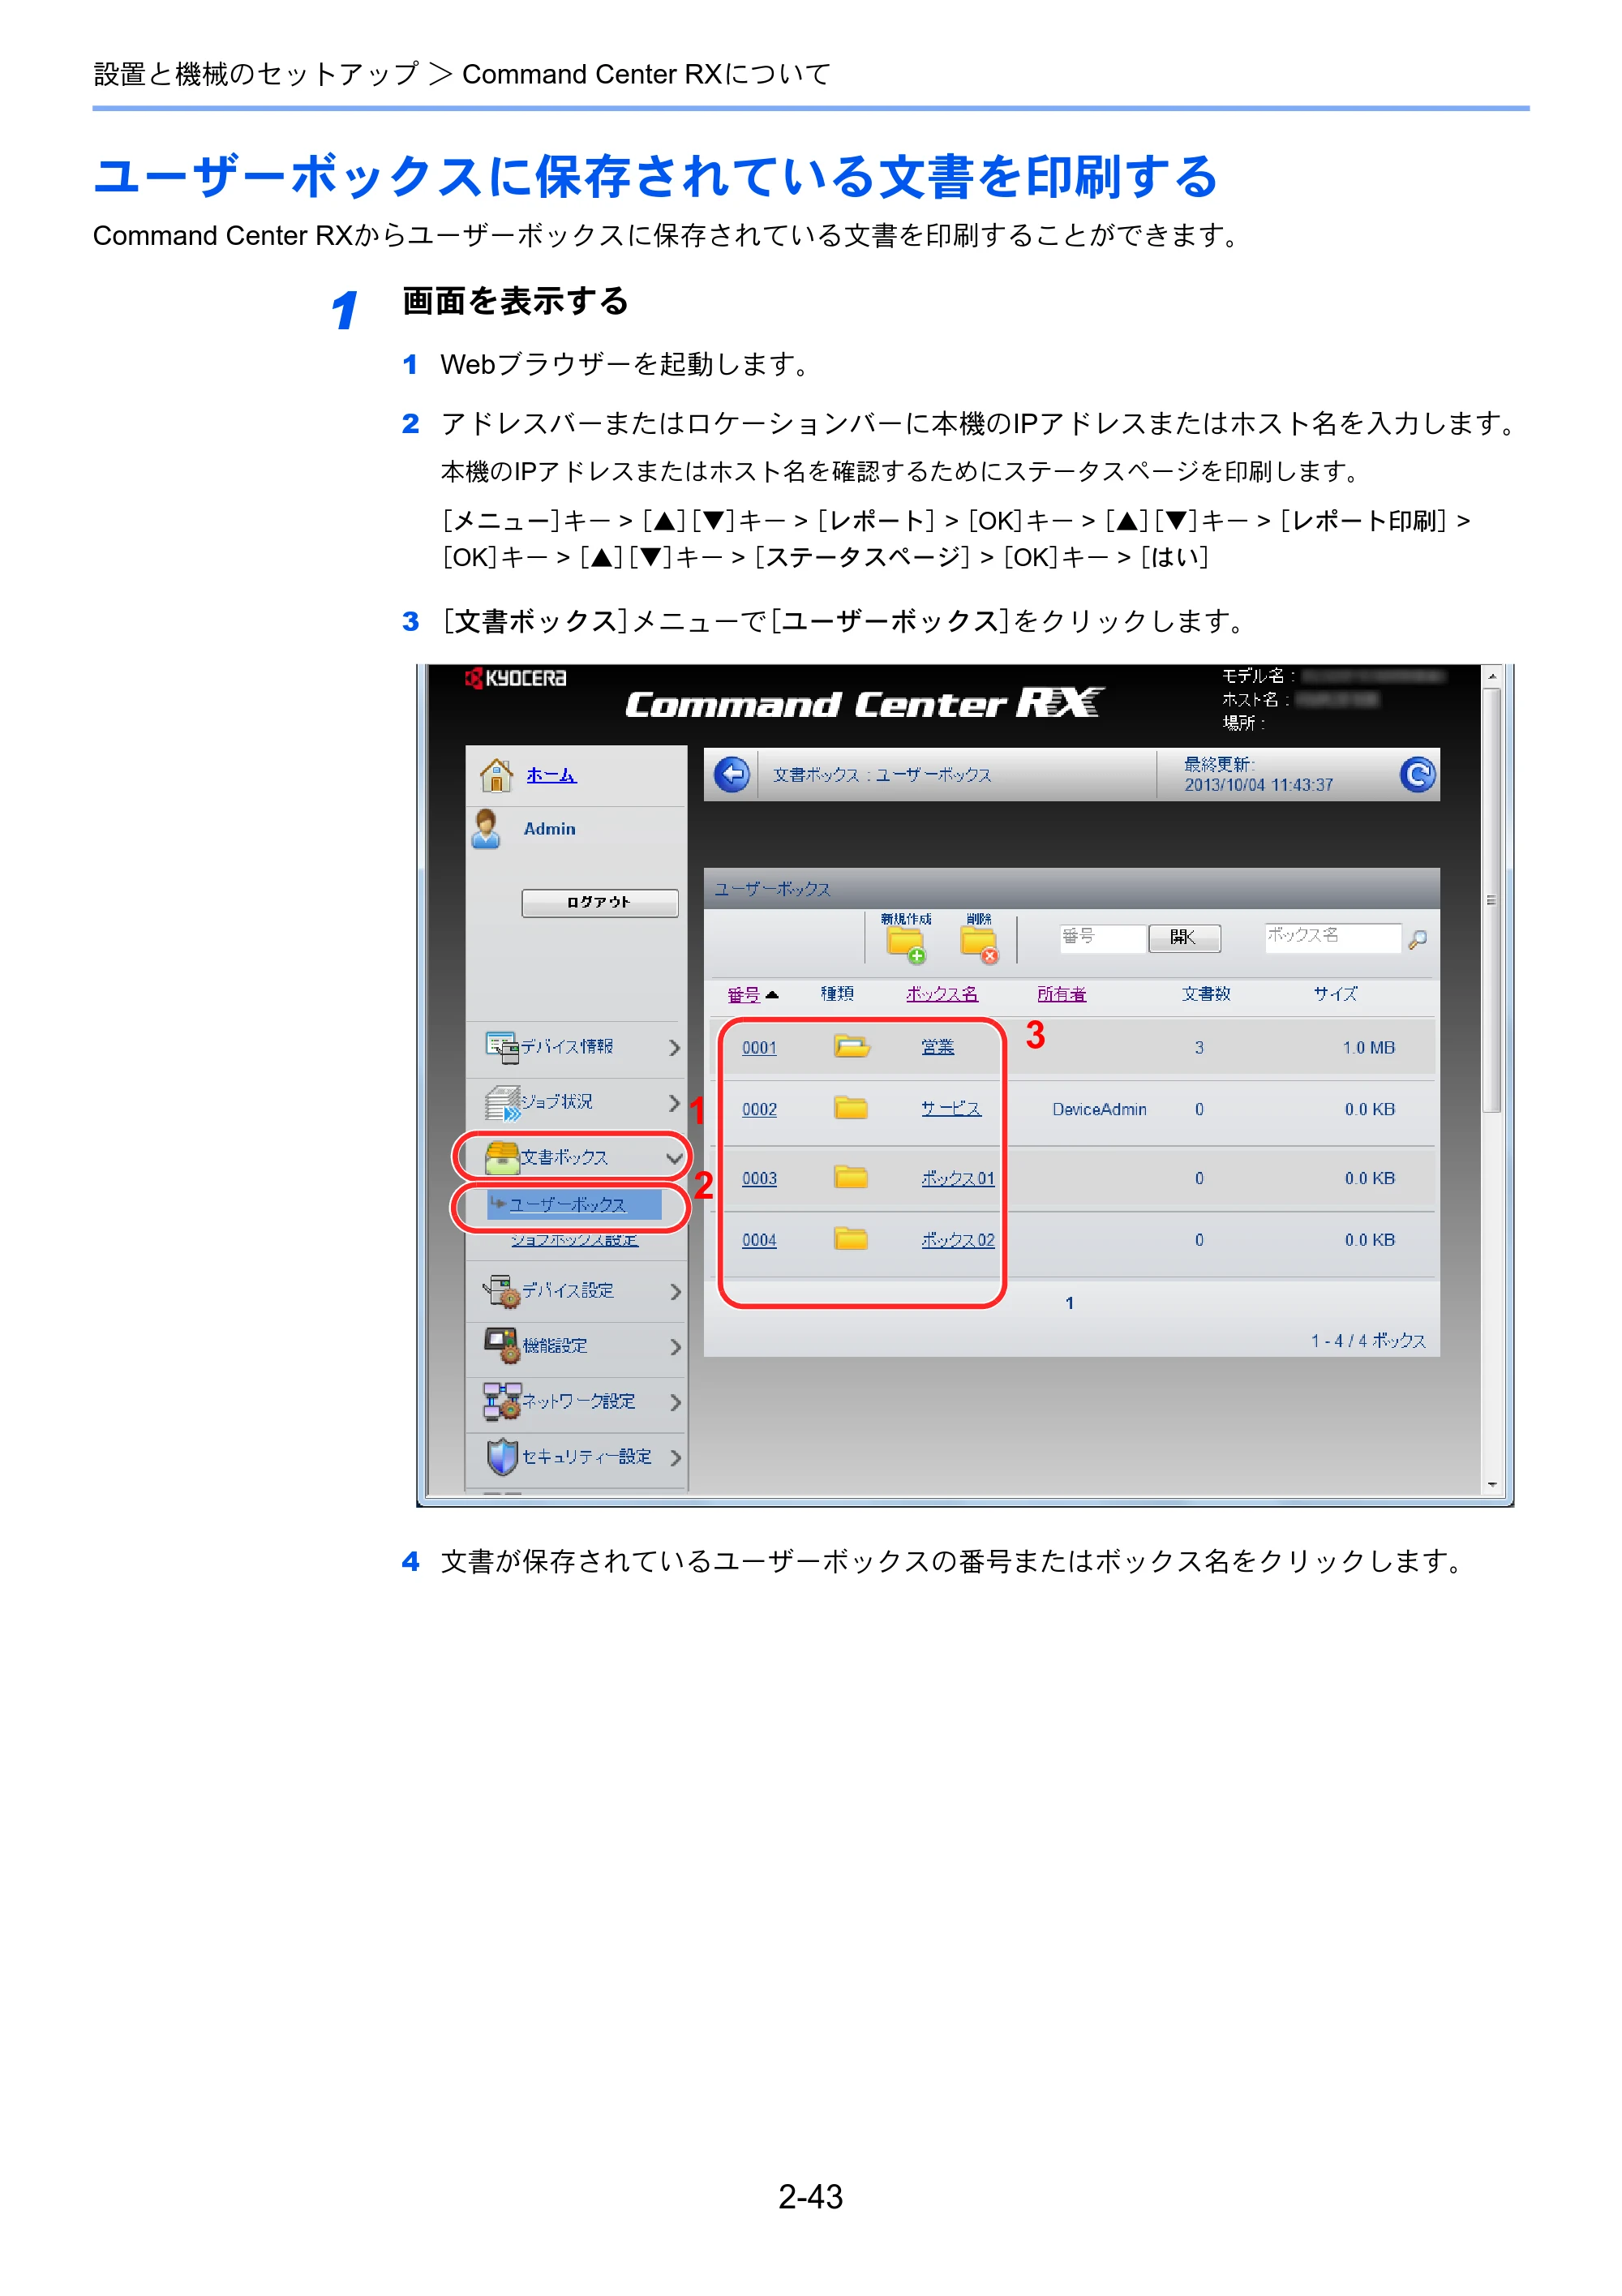Collapse the 文書ボックス menu chevron
The height and width of the screenshot is (2296, 1622).
pos(675,1158)
